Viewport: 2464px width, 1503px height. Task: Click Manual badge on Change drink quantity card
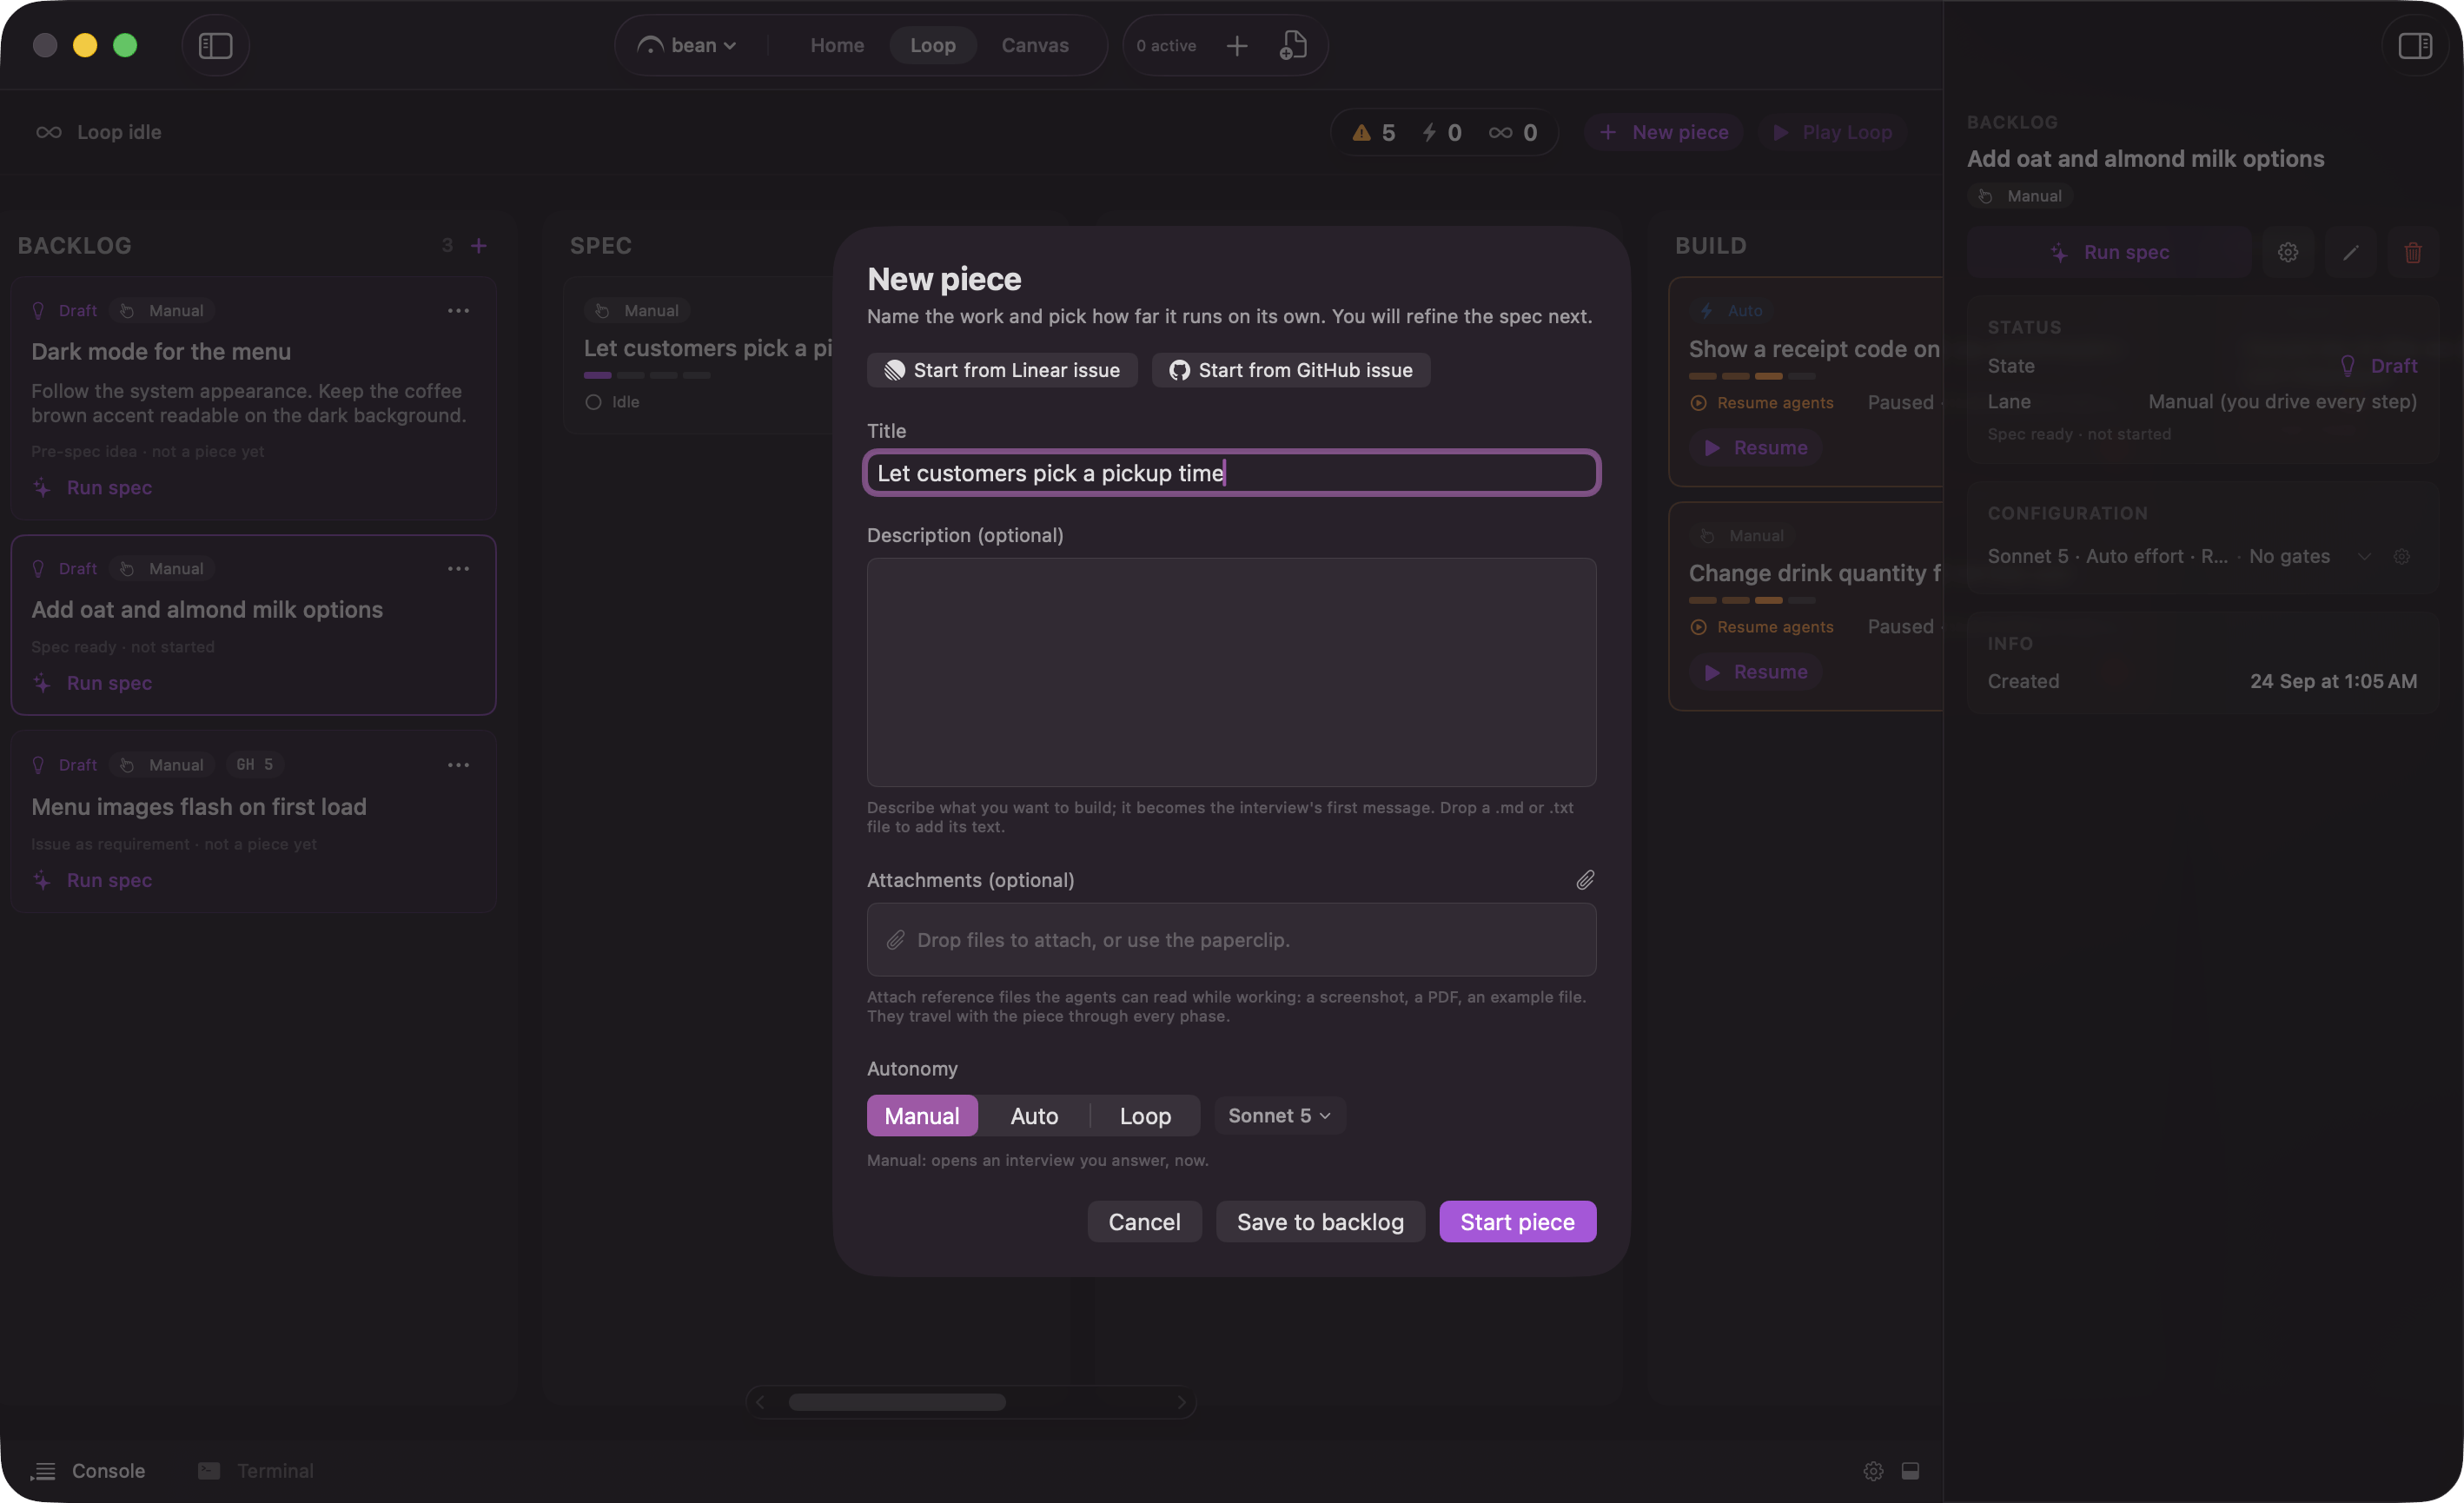[x=1743, y=536]
